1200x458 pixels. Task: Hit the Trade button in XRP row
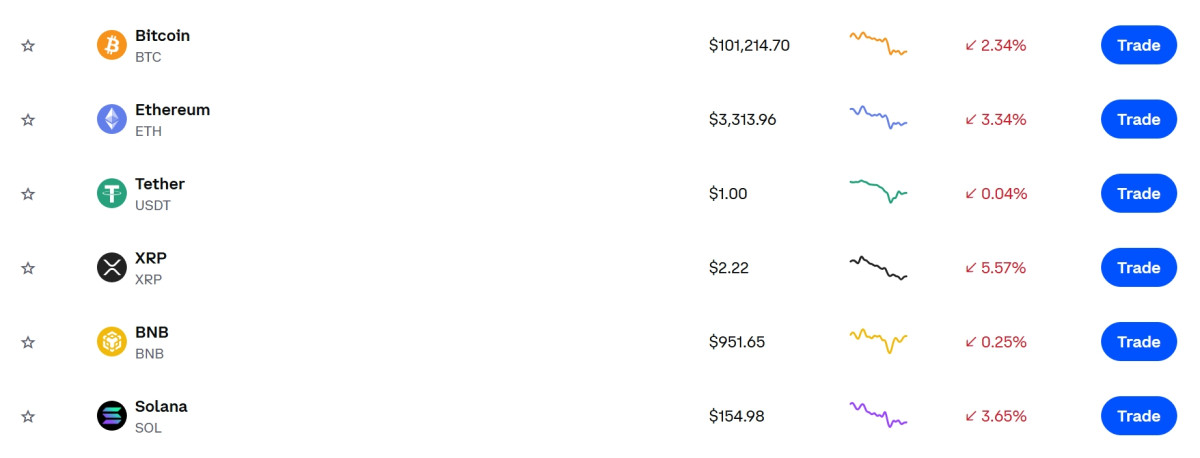click(1138, 267)
